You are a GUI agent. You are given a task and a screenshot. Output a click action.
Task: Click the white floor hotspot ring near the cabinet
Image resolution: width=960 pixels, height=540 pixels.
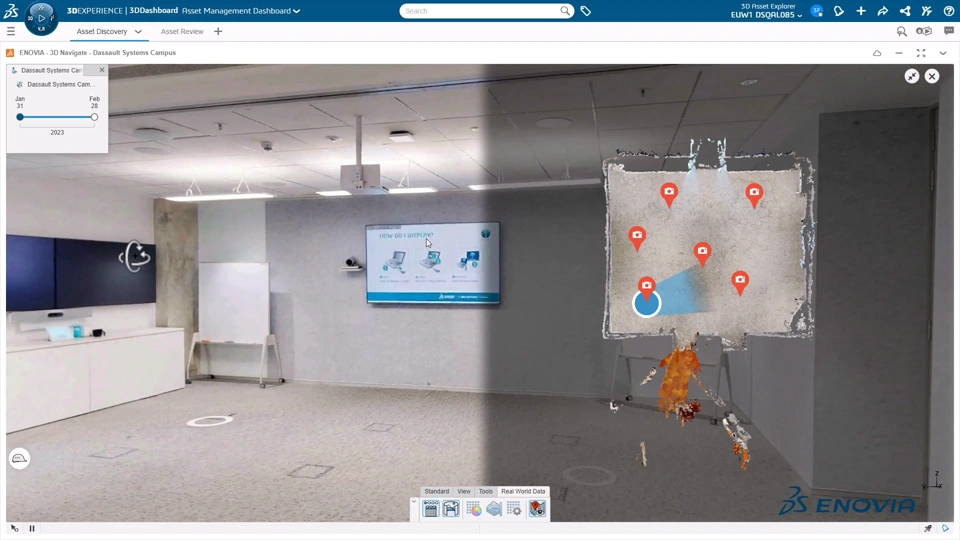coord(210,421)
